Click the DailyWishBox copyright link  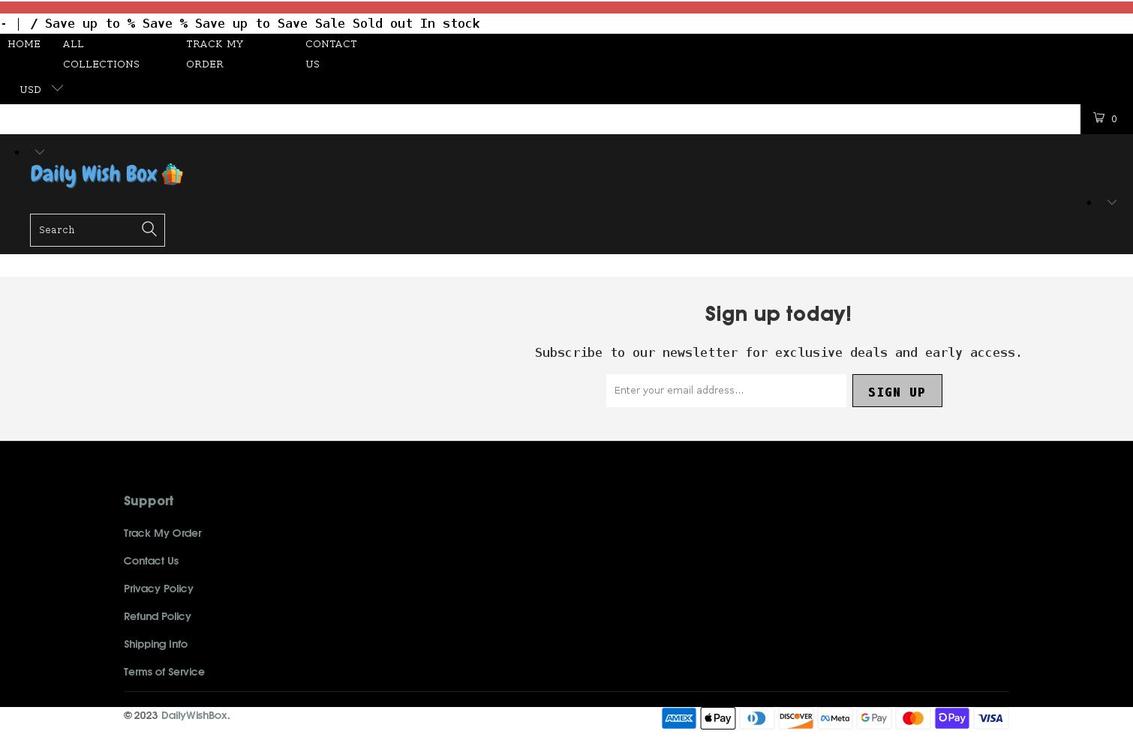point(194,715)
